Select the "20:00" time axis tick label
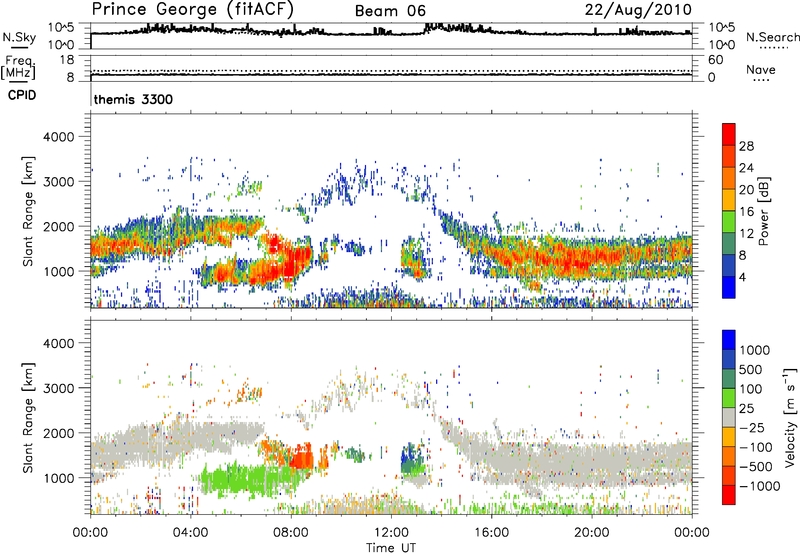Viewport: 800px width, 554px height. point(591,533)
